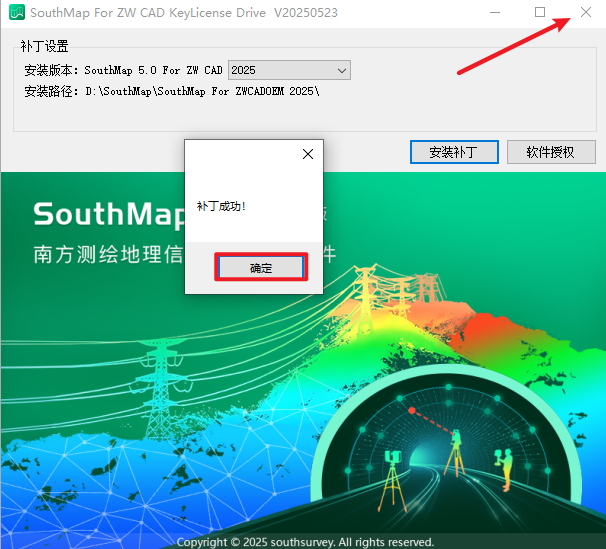Screen dimensions: 606x549
Task: Click the window title SouthMap For ZW CAD
Action: 184,13
